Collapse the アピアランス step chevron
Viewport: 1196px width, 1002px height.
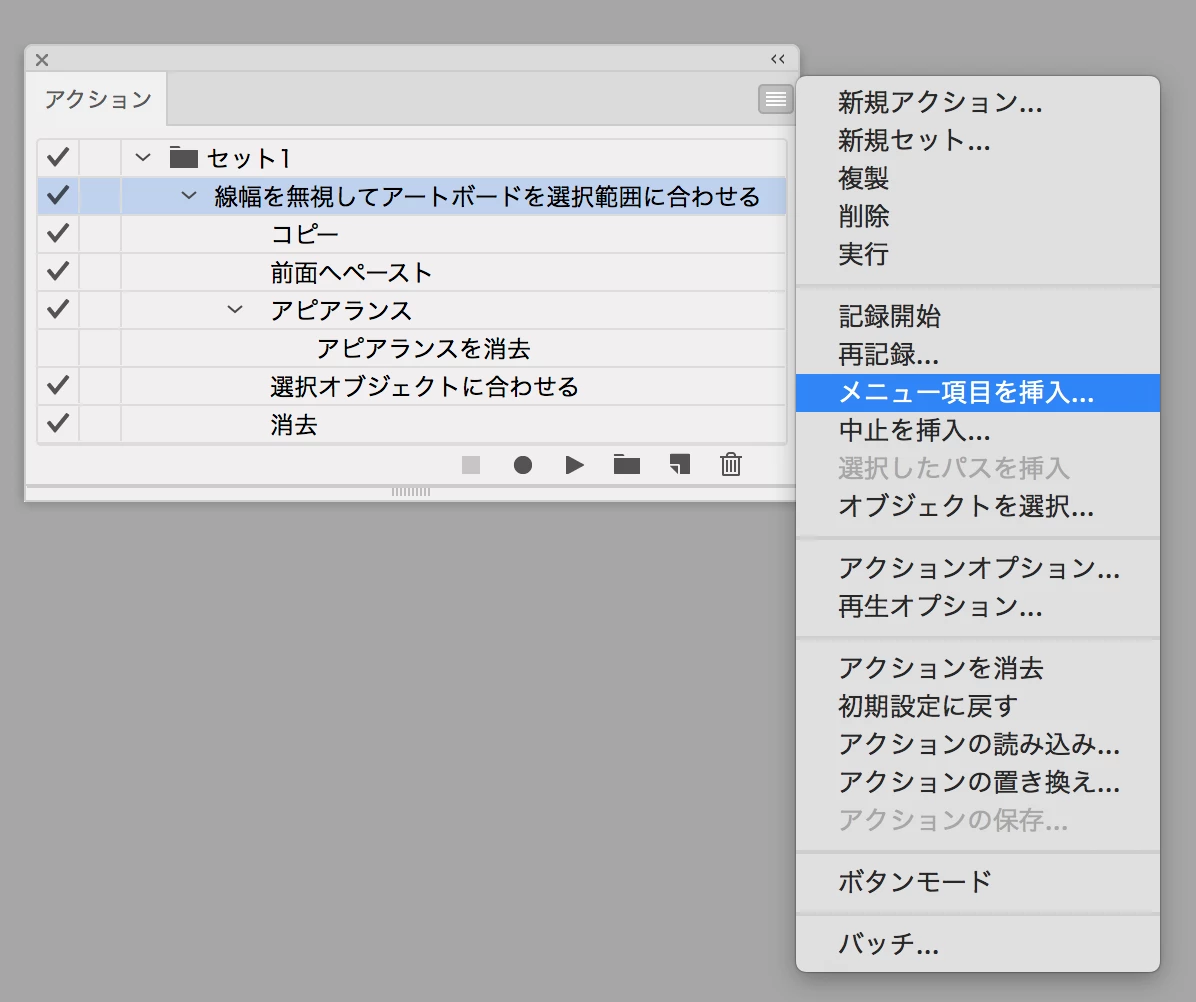pos(235,310)
